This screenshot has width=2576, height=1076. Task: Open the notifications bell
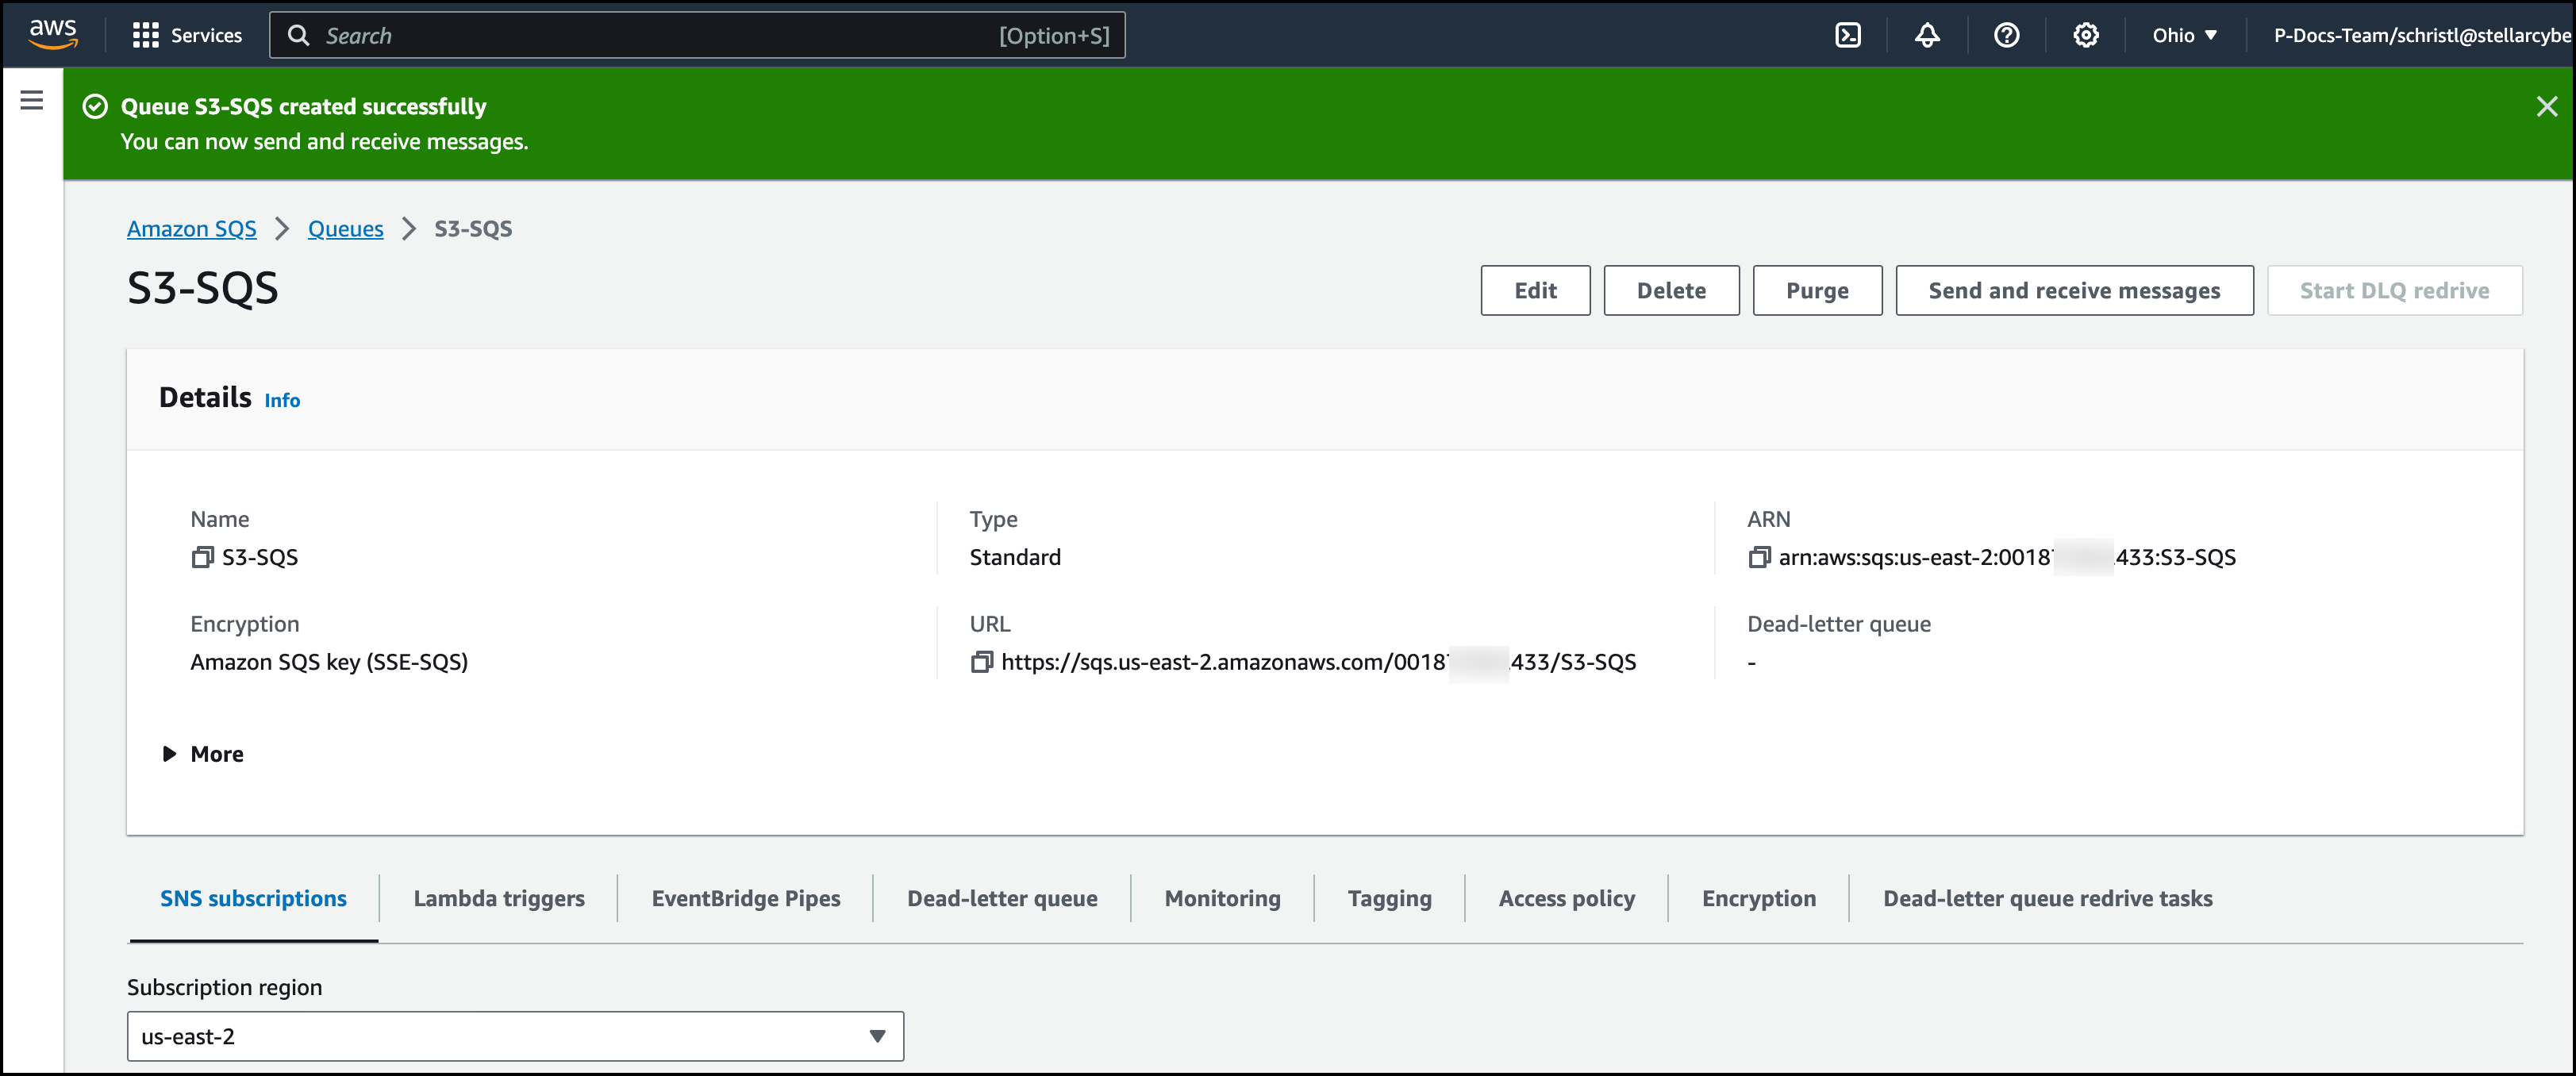(x=1927, y=35)
